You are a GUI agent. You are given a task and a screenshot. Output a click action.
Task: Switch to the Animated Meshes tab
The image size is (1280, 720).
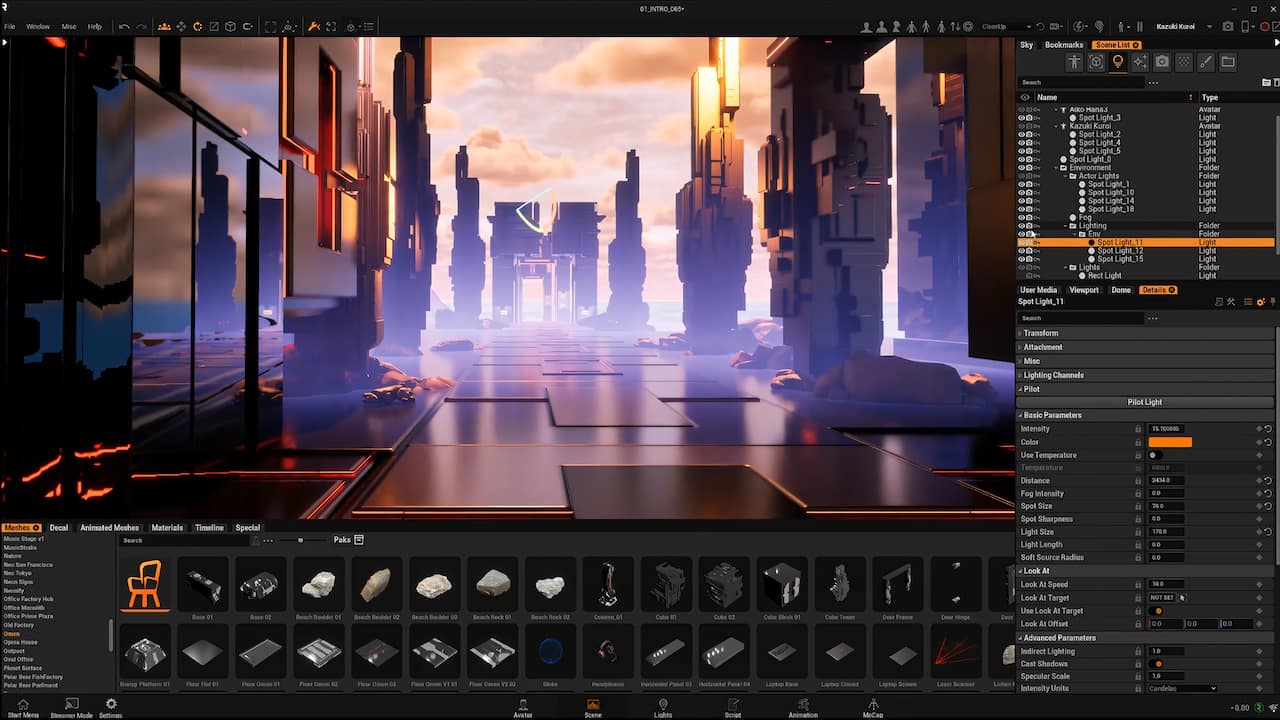point(109,528)
